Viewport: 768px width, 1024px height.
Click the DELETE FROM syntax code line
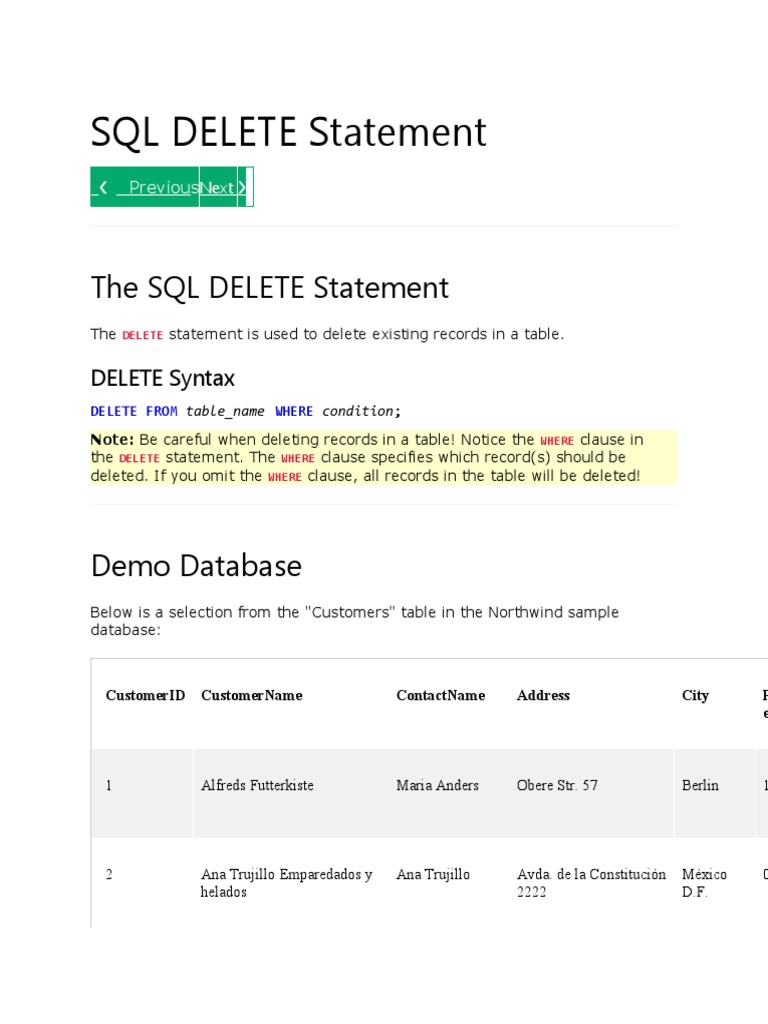(x=245, y=411)
